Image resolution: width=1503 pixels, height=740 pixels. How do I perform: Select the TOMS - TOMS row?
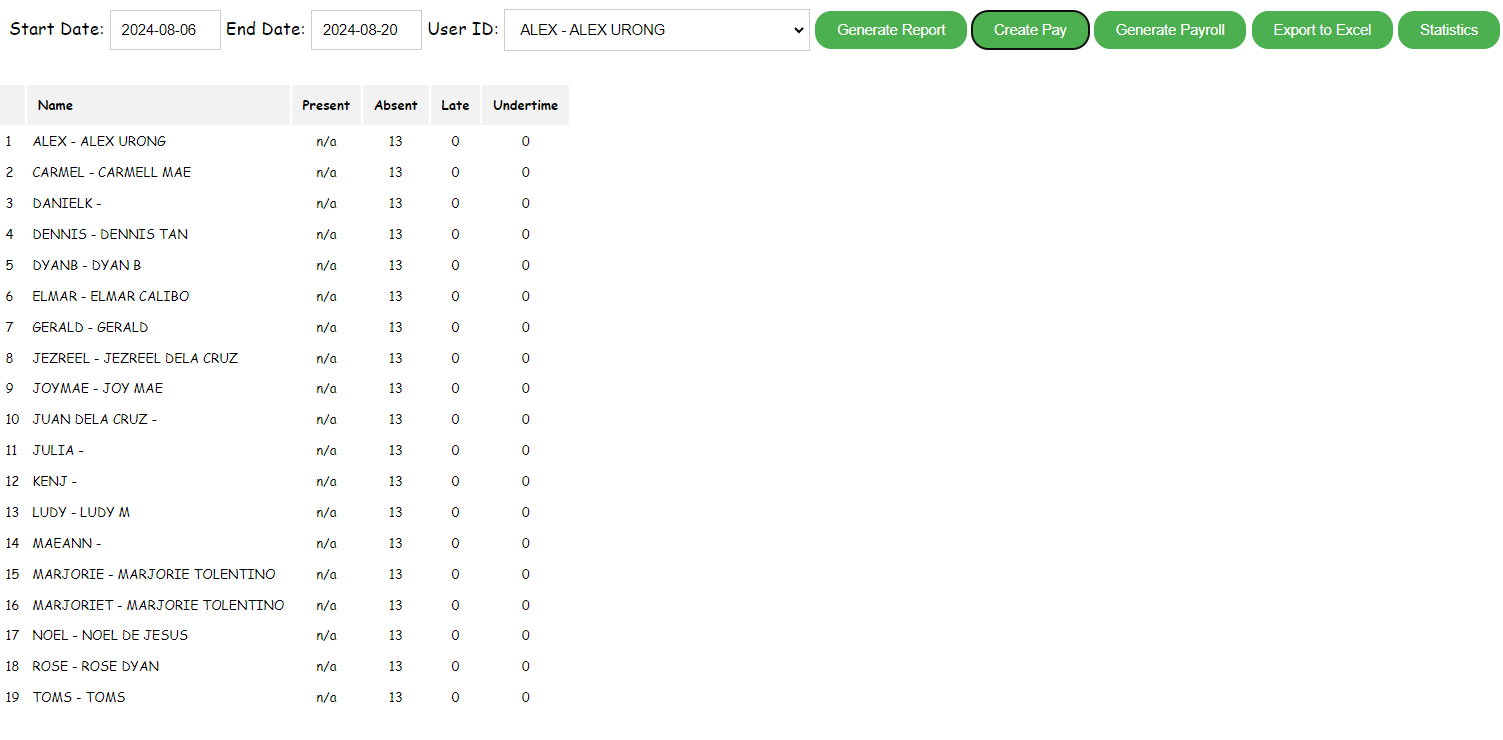79,697
